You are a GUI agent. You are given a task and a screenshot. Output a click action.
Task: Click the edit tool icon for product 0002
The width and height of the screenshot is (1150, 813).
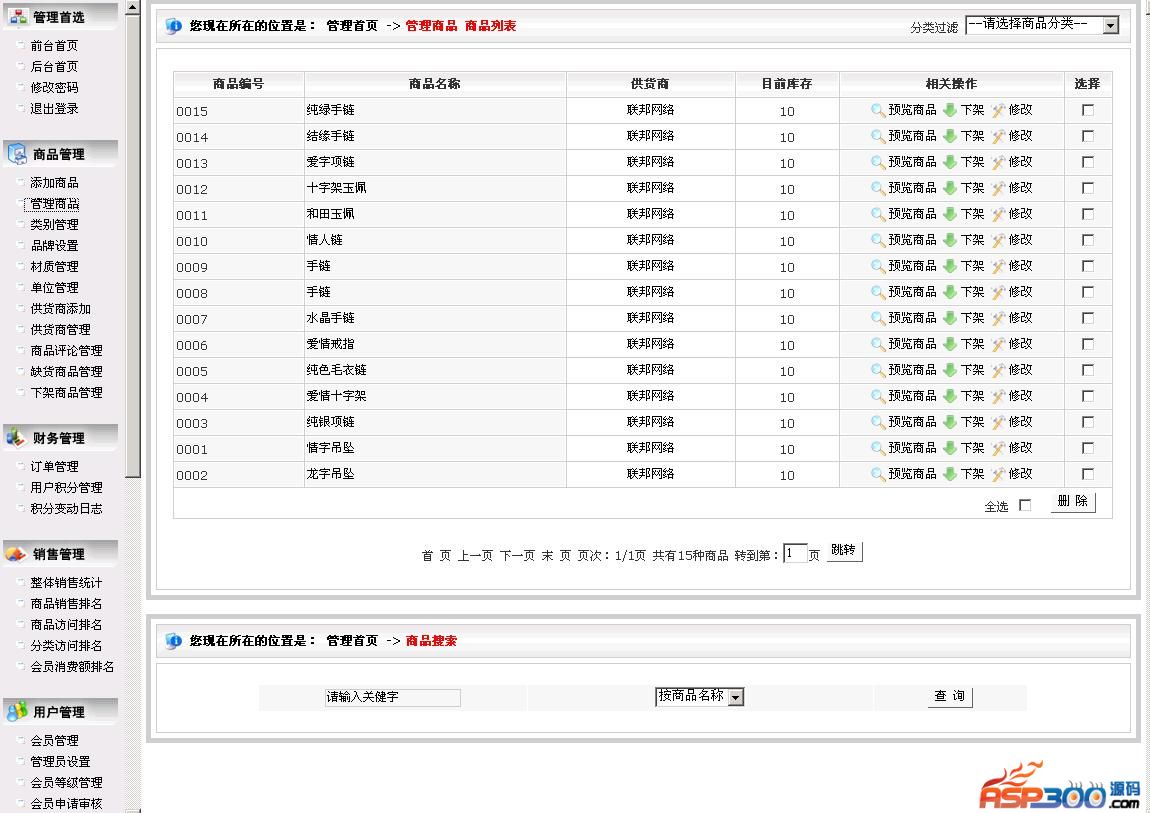coord(998,474)
